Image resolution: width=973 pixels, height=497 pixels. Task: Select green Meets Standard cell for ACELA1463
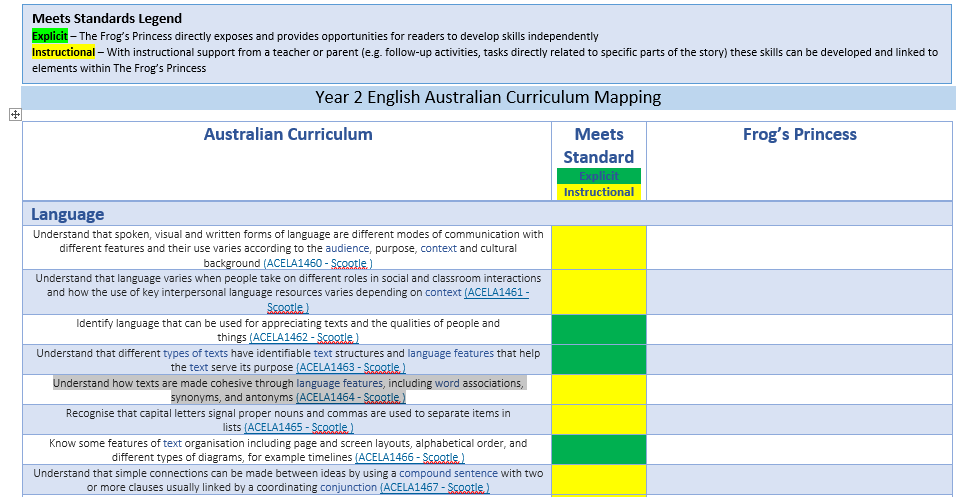tap(599, 359)
